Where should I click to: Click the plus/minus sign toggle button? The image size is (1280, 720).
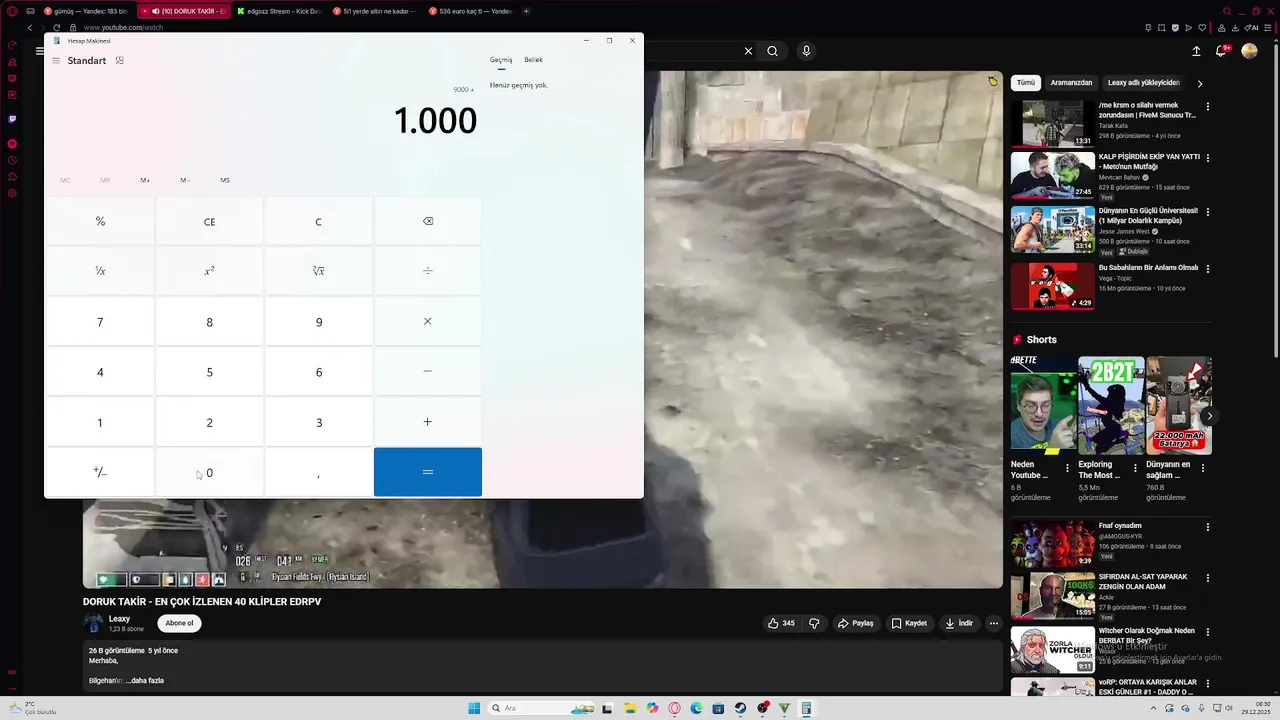[100, 472]
